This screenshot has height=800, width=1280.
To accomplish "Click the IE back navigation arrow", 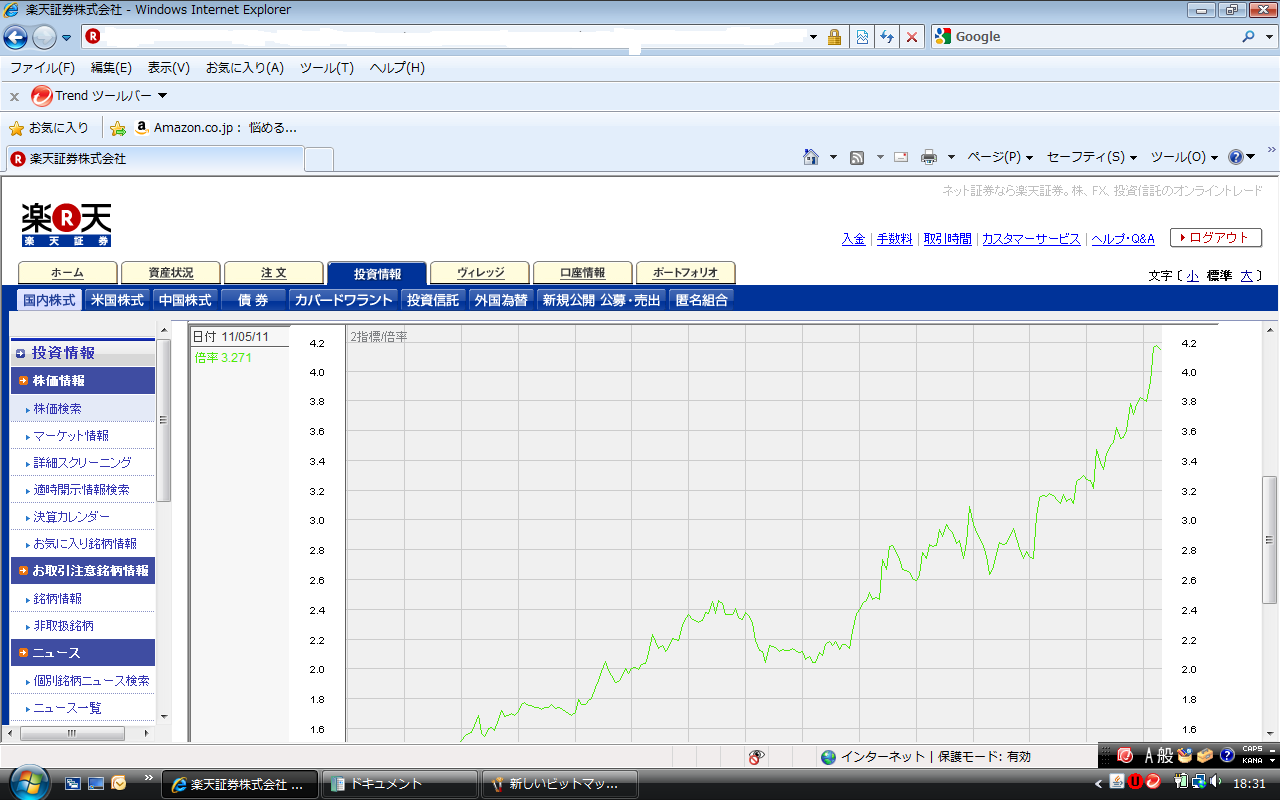I will (16, 38).
